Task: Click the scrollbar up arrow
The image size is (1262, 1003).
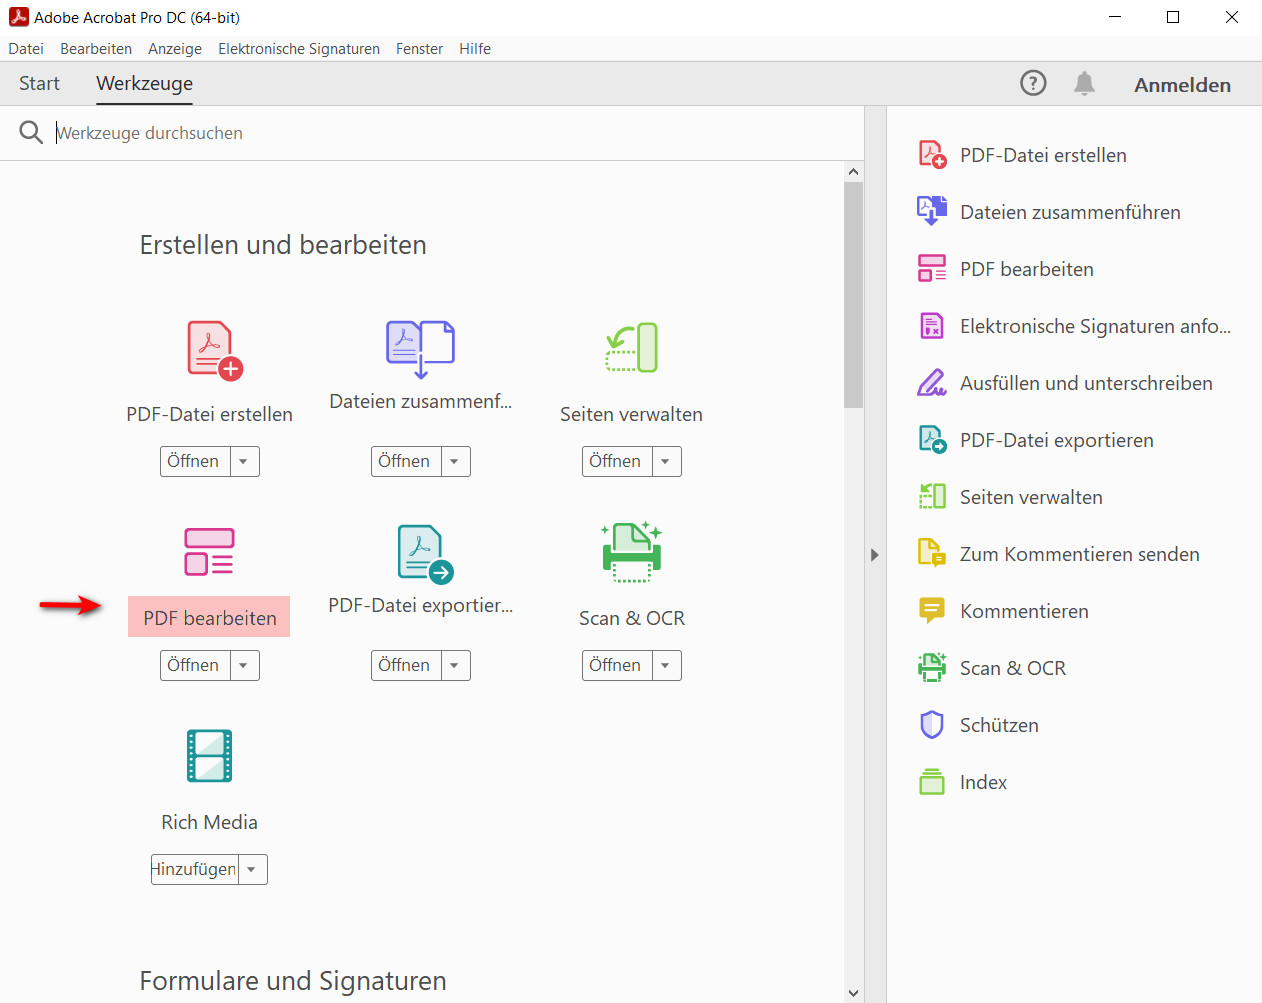Action: coord(853,172)
